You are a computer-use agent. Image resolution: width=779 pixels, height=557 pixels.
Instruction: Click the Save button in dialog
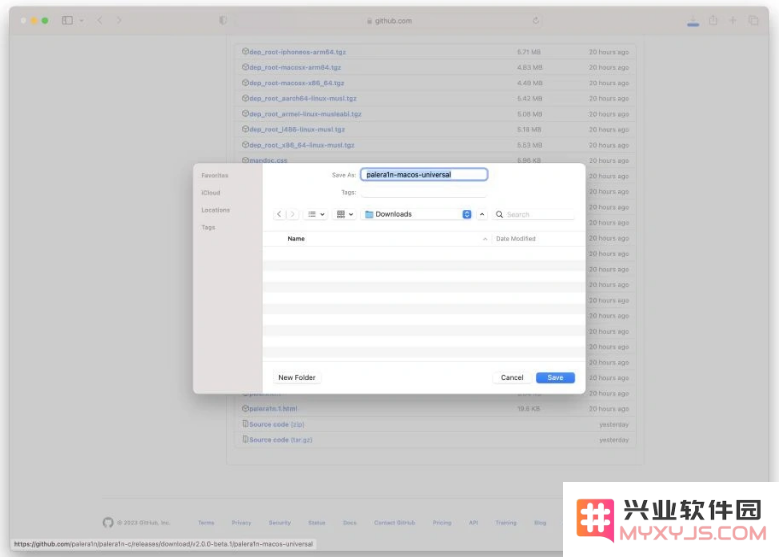555,378
